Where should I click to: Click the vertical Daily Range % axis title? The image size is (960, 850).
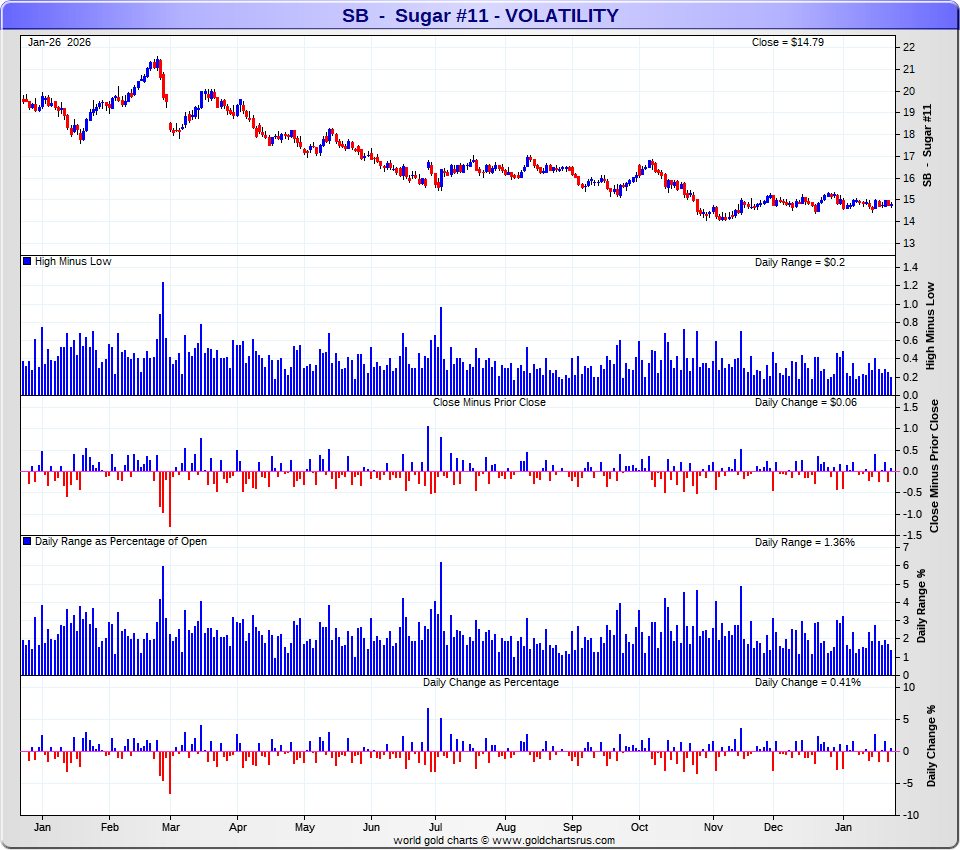(934, 606)
